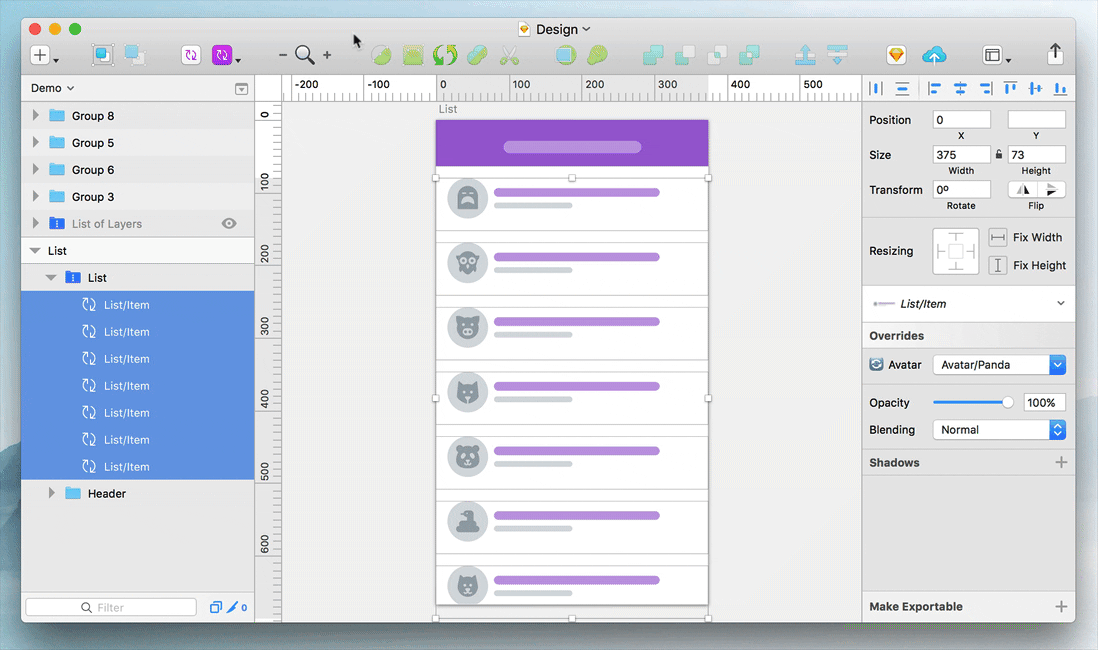
Task: Toggle visibility of List of Layers
Action: 229,224
